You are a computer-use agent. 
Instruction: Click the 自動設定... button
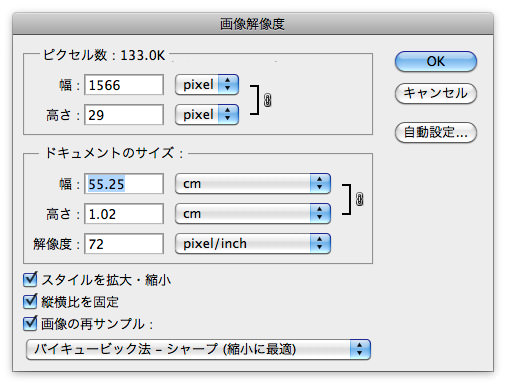tap(436, 132)
